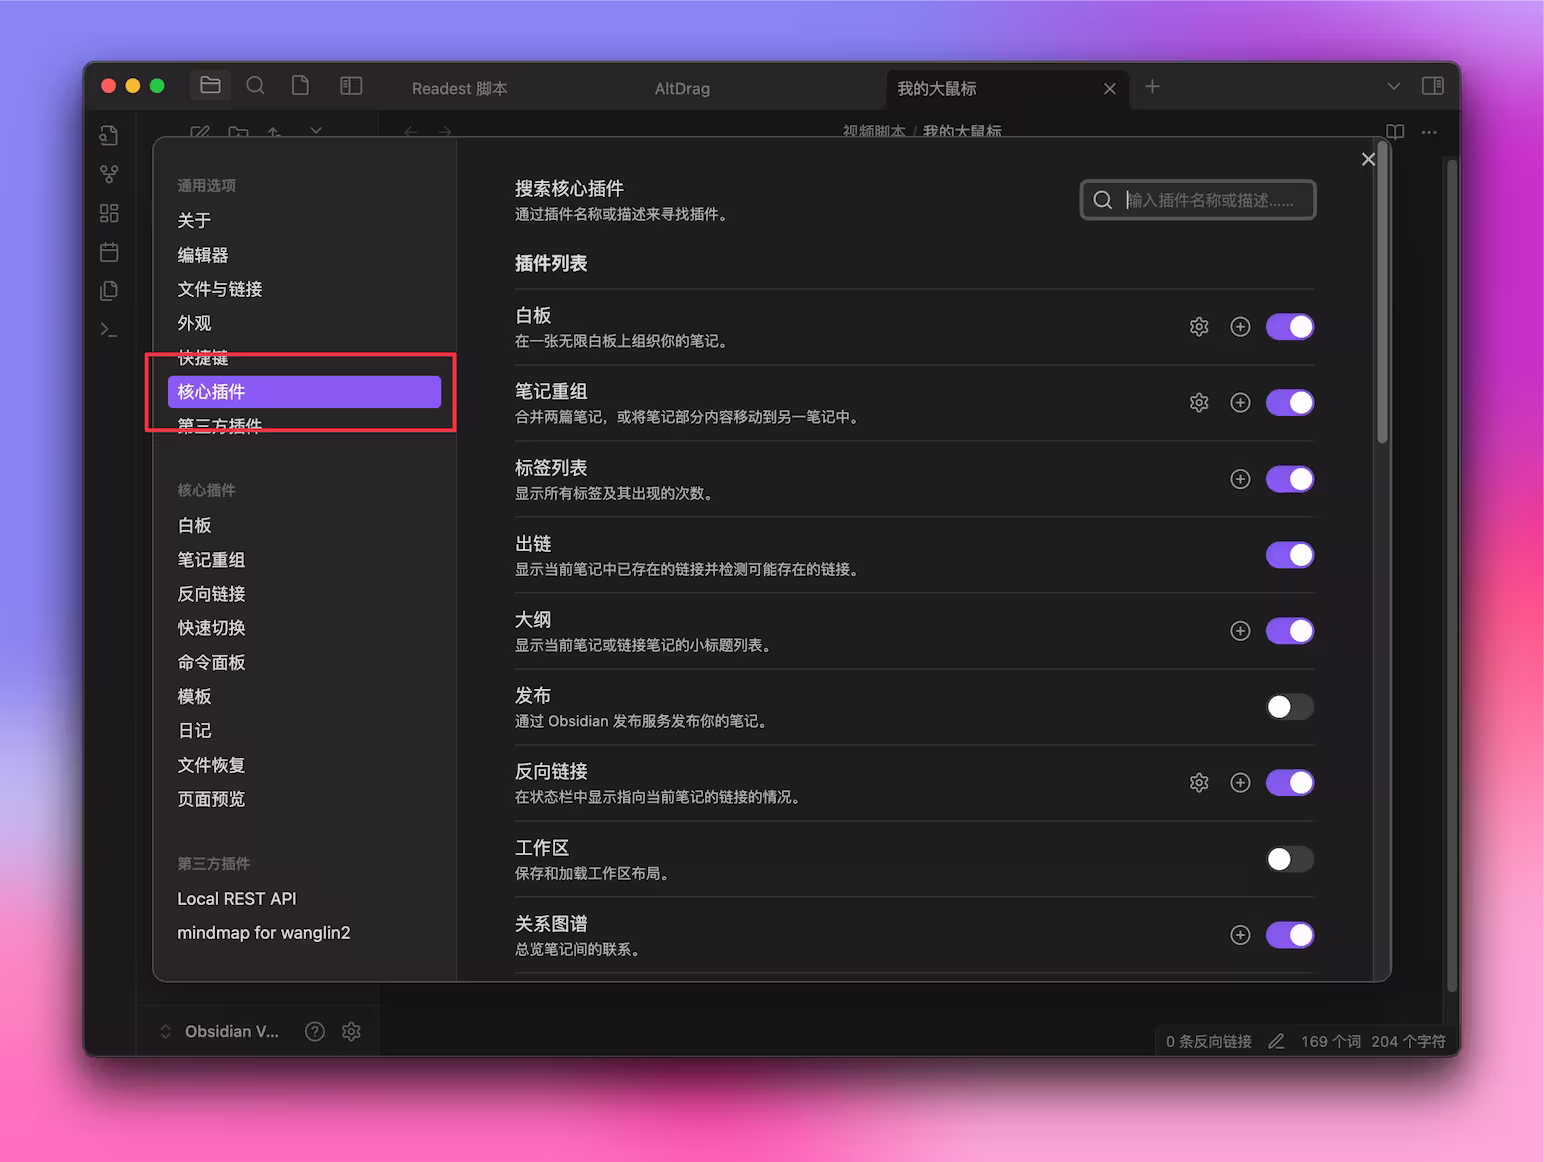1544x1162 pixels.
Task: Expand tab list dropdown chevron
Action: point(1393,87)
